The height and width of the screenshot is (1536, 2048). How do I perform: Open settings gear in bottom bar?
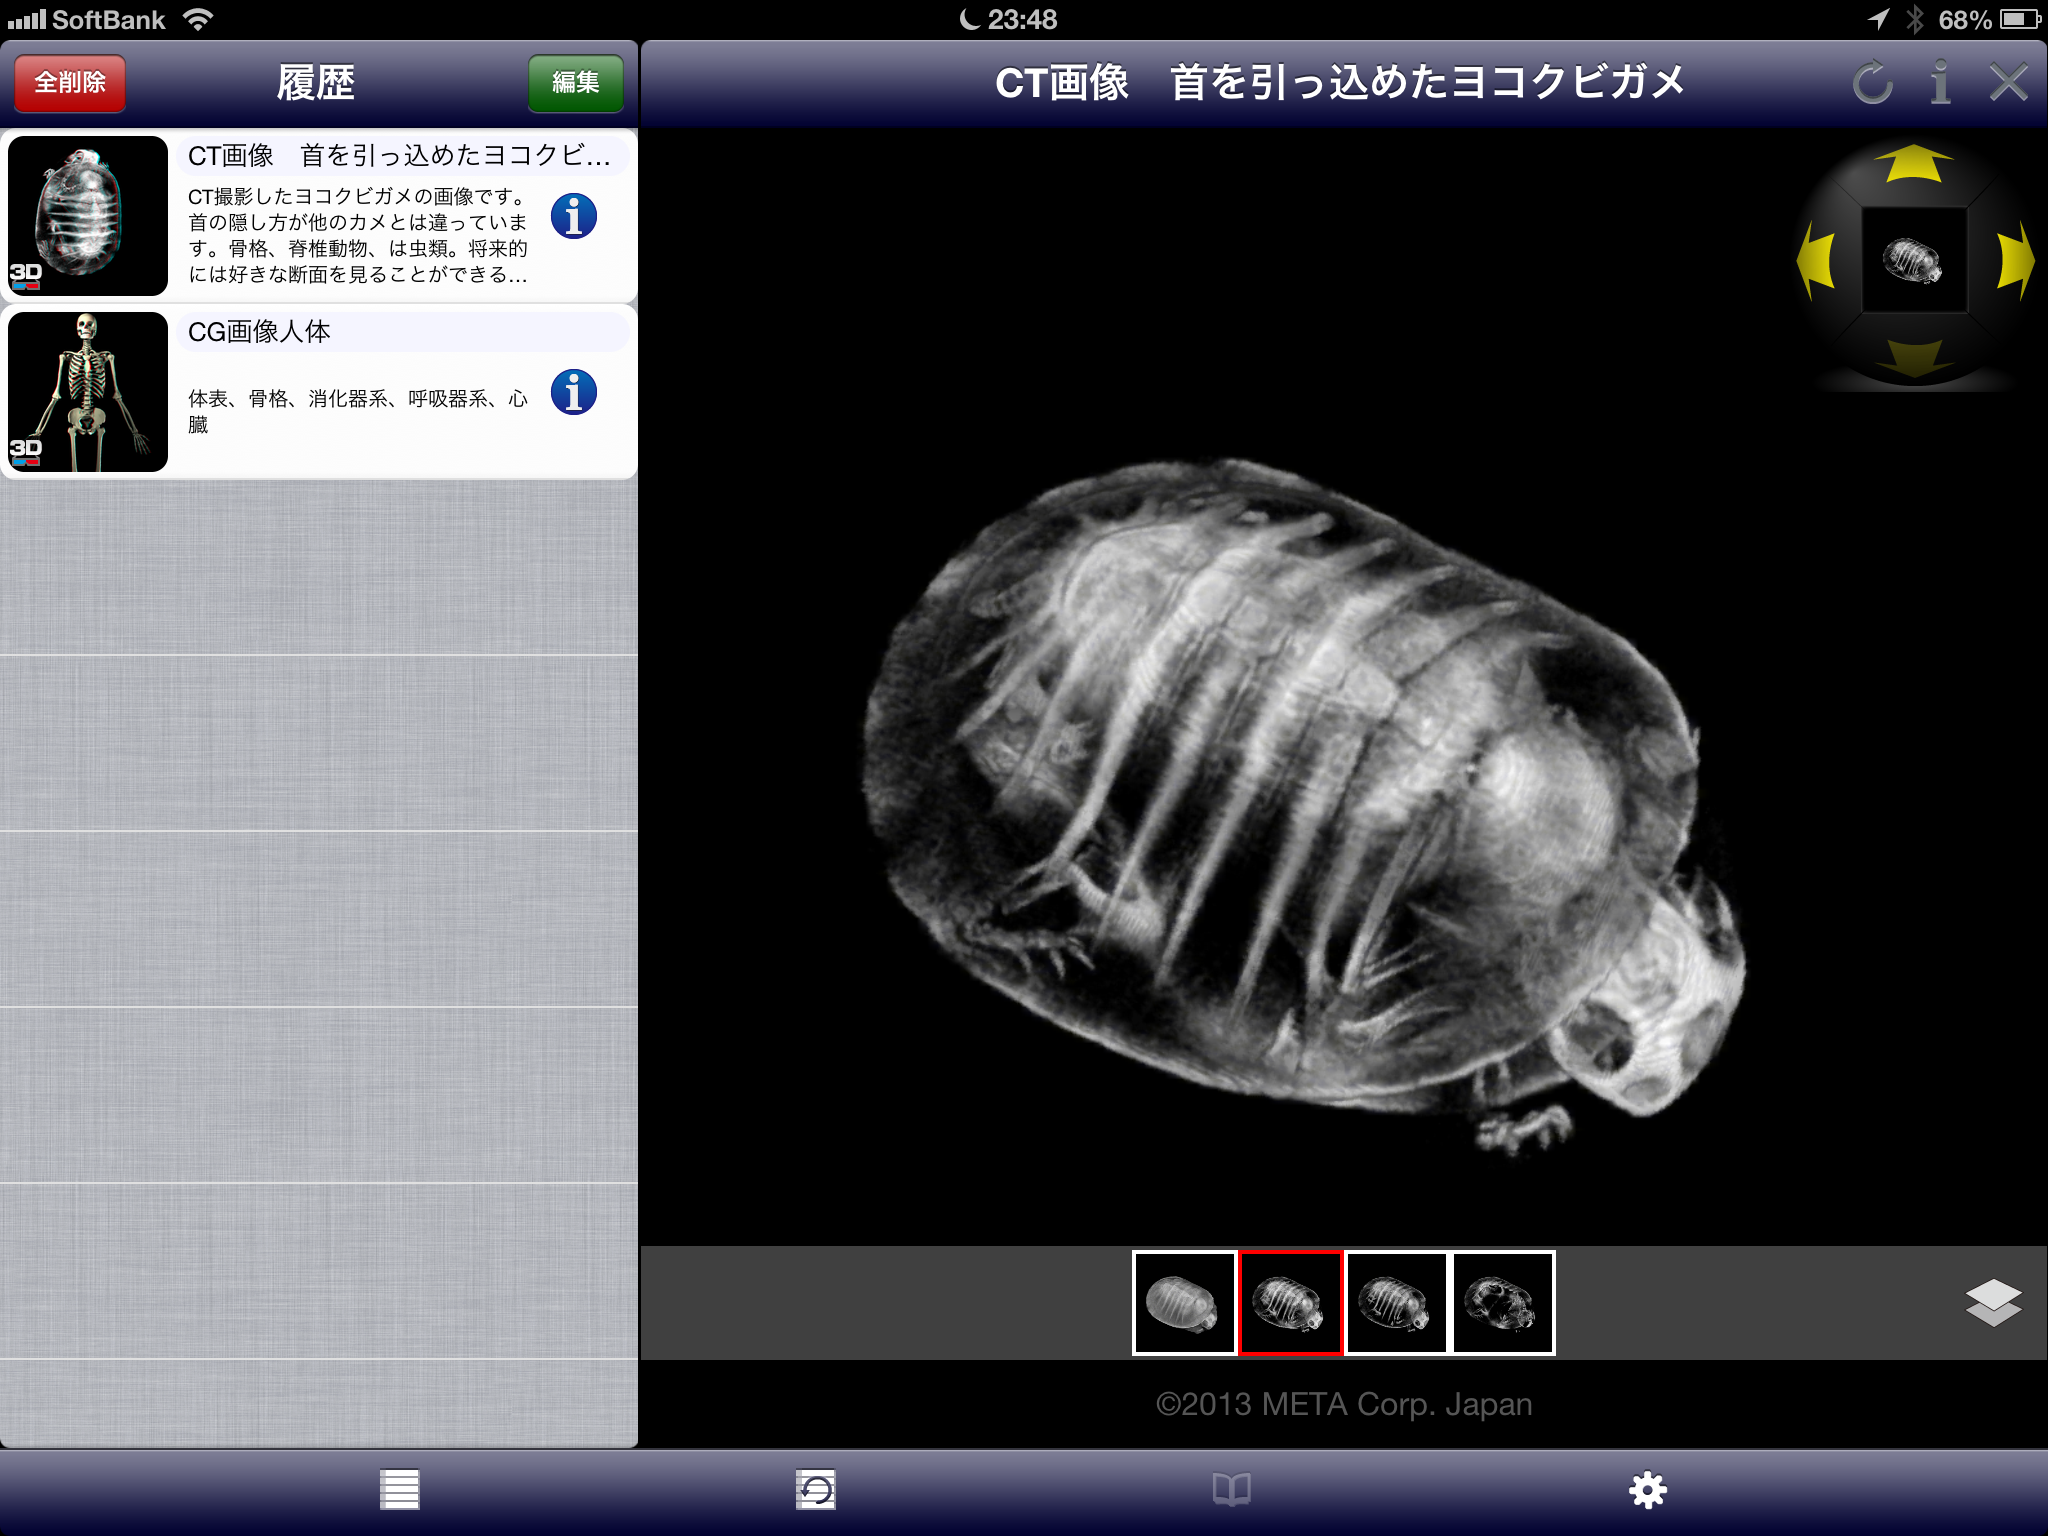[x=1647, y=1489]
